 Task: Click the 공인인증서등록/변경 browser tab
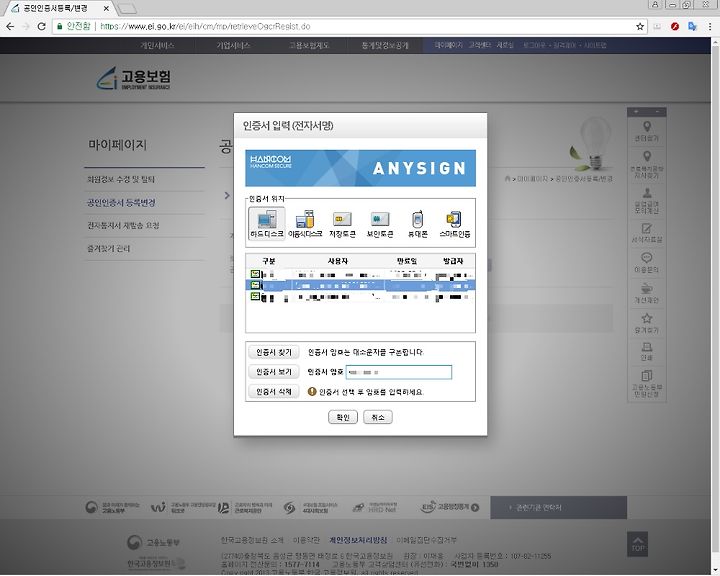(60, 8)
